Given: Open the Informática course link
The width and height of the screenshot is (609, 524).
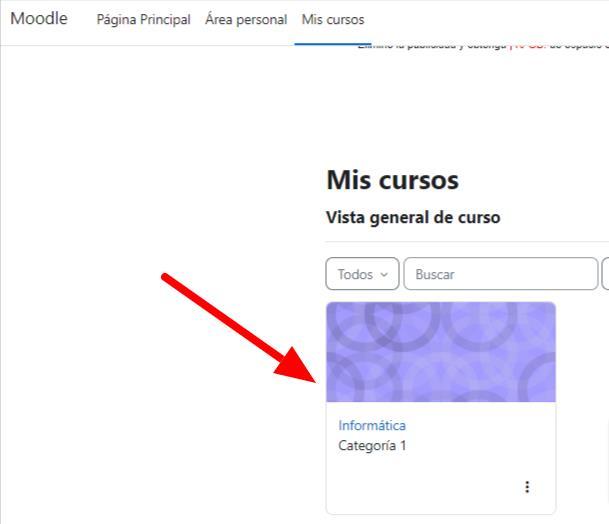Looking at the screenshot, I should pos(372,425).
